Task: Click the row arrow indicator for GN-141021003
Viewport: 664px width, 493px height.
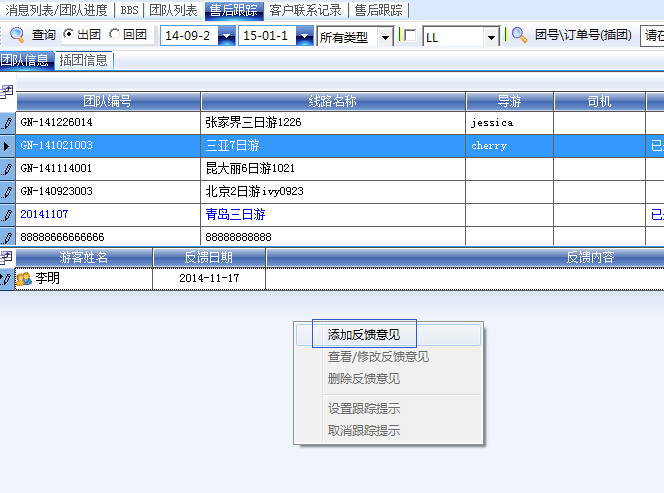Action: [x=8, y=146]
